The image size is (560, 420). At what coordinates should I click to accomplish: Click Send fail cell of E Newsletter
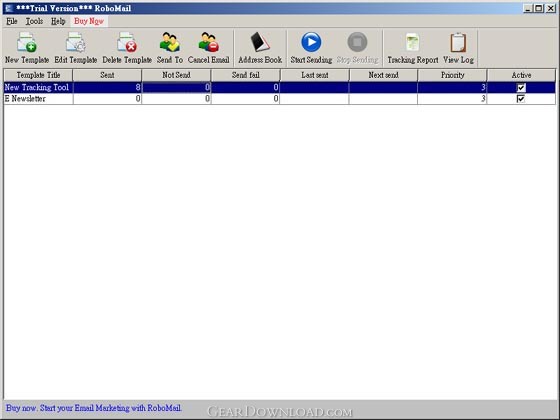coord(246,99)
